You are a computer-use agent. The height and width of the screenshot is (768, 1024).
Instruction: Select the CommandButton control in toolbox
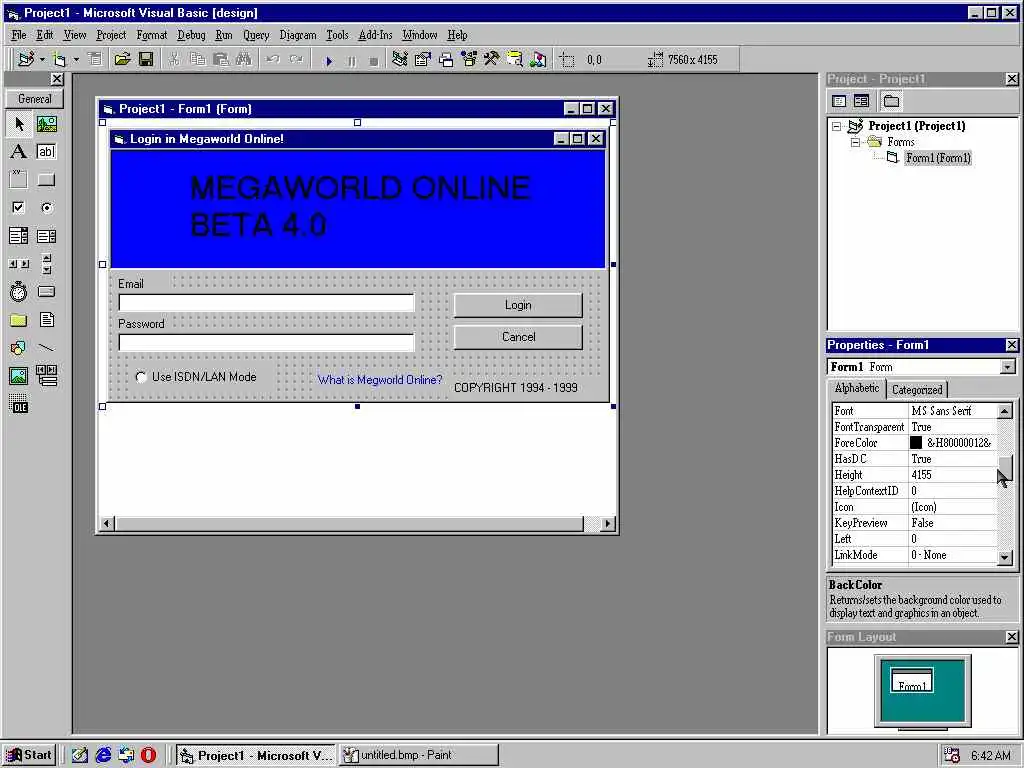(x=46, y=180)
